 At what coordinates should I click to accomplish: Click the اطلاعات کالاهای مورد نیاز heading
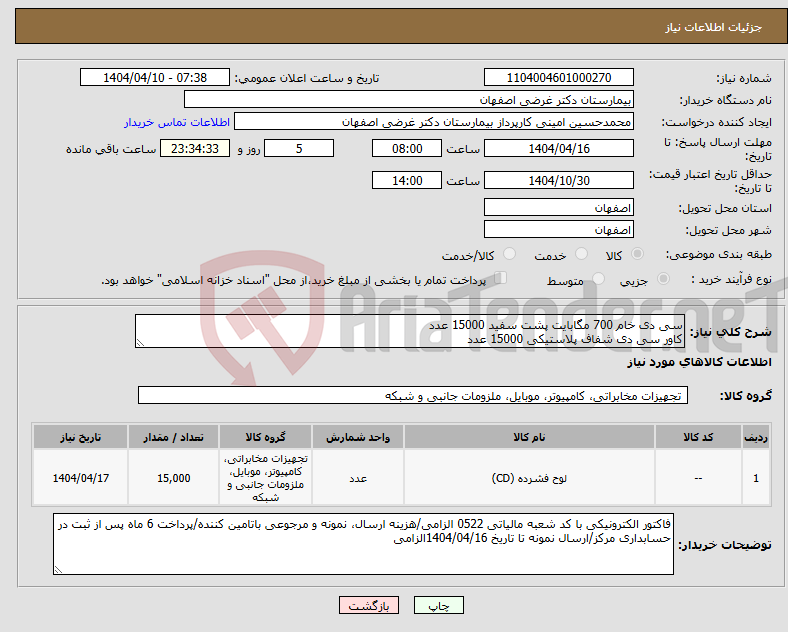699,362
